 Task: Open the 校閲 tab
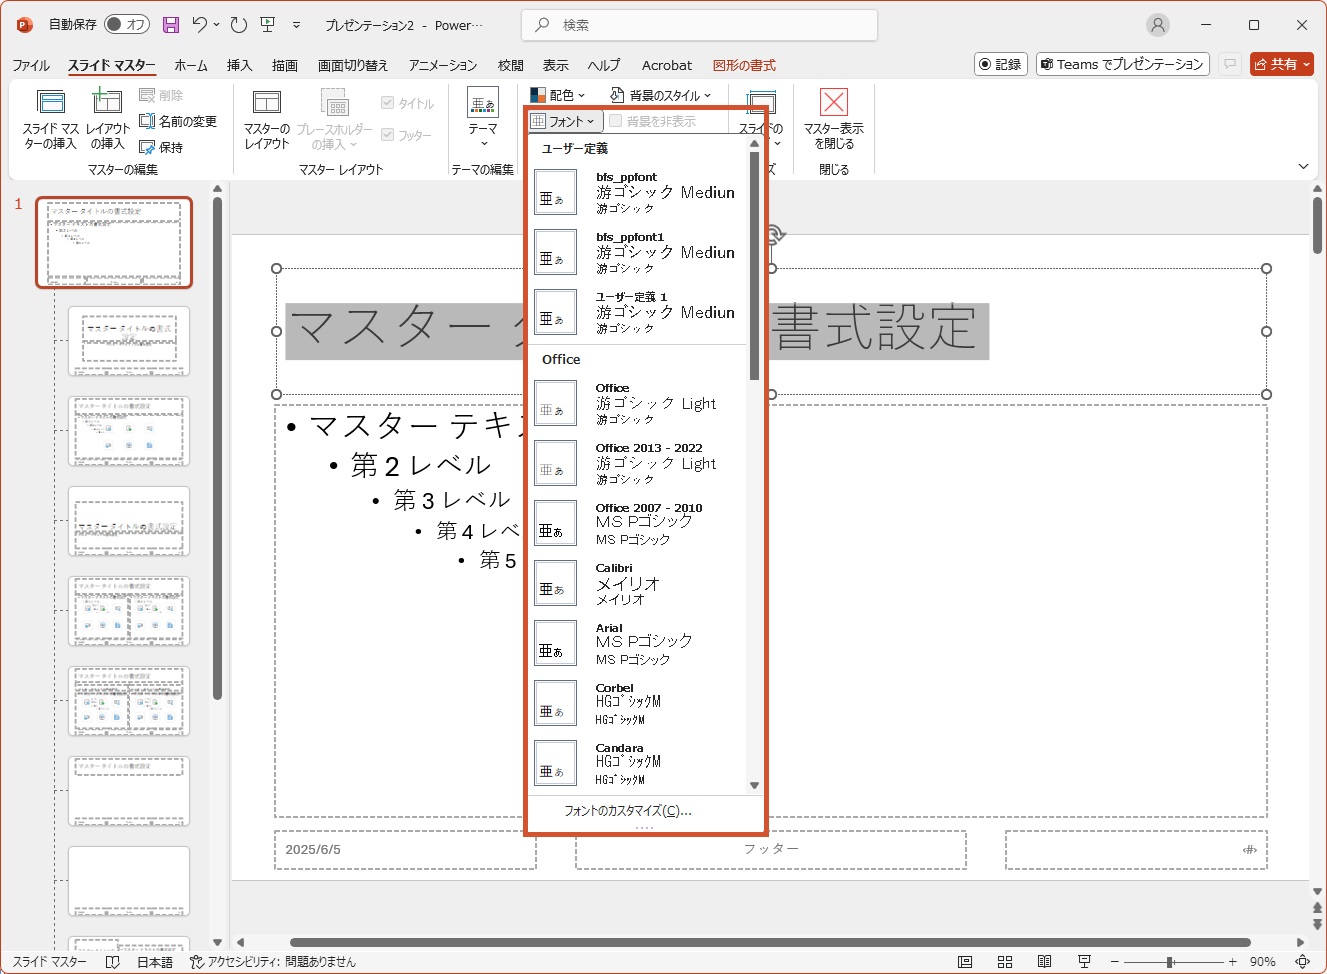pyautogui.click(x=510, y=66)
